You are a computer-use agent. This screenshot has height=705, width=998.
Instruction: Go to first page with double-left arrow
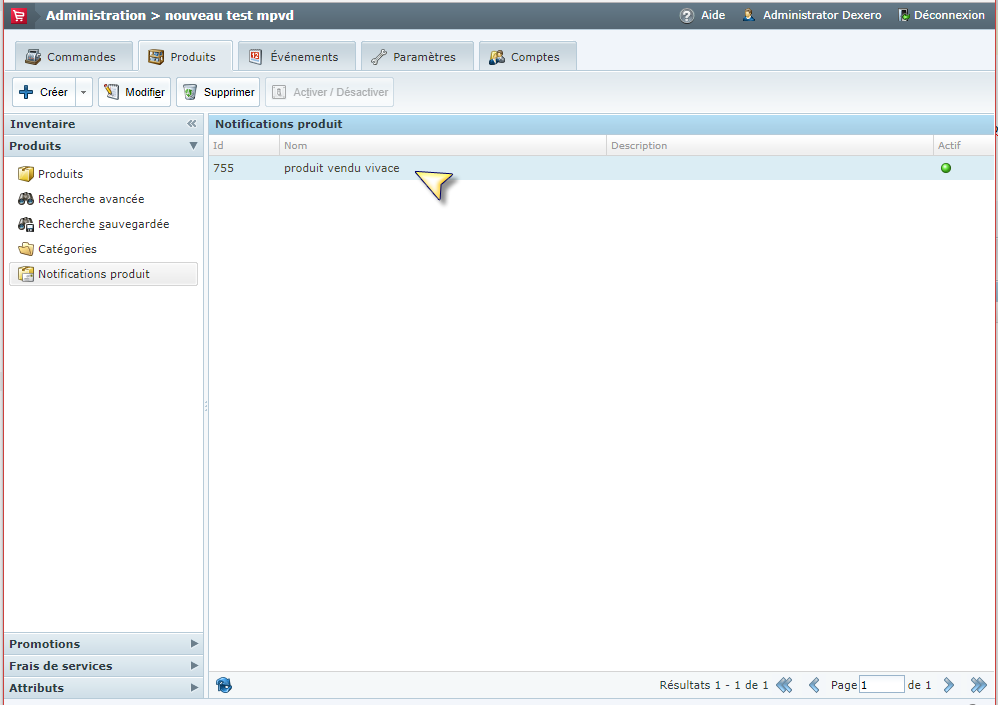tap(784, 685)
